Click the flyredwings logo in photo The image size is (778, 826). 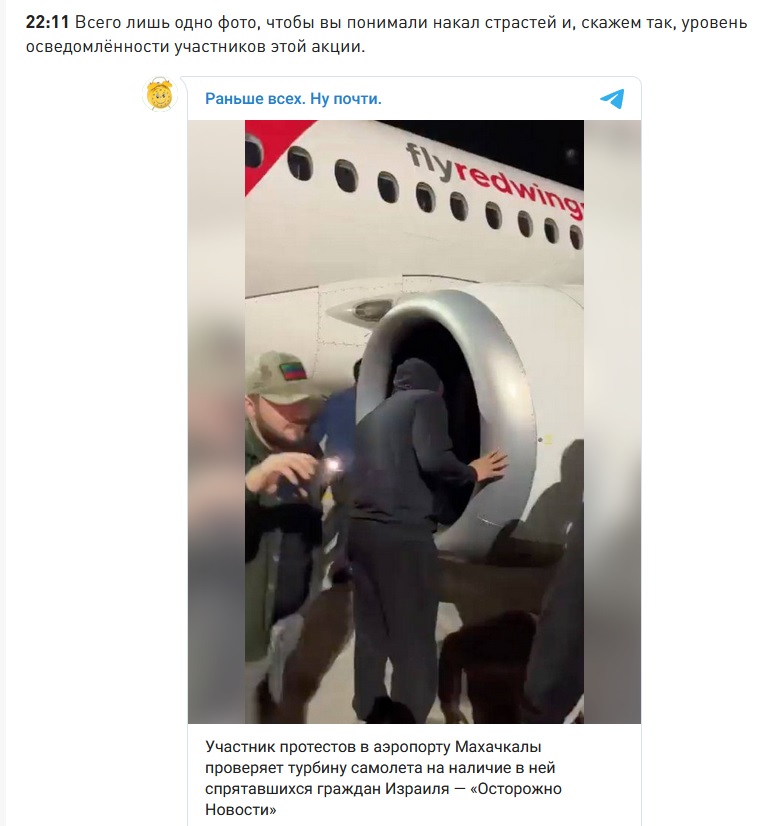point(495,181)
